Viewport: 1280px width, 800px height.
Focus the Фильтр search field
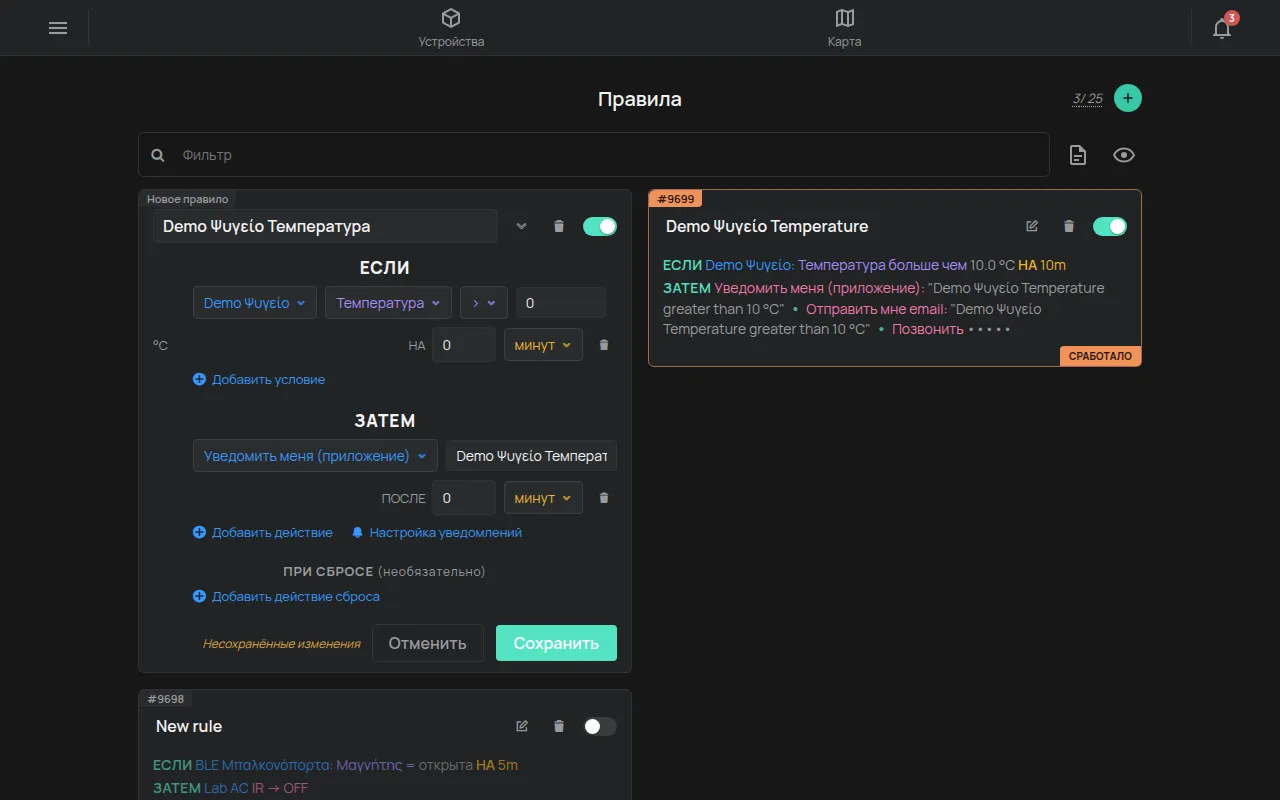pos(594,155)
